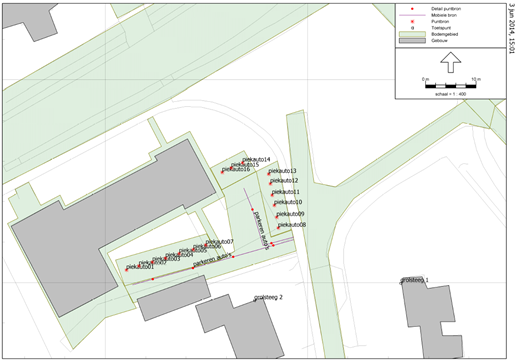Viewport: 517px width, 361px height.
Task: Click the gray Gebouw legend swatch
Action: click(412, 41)
